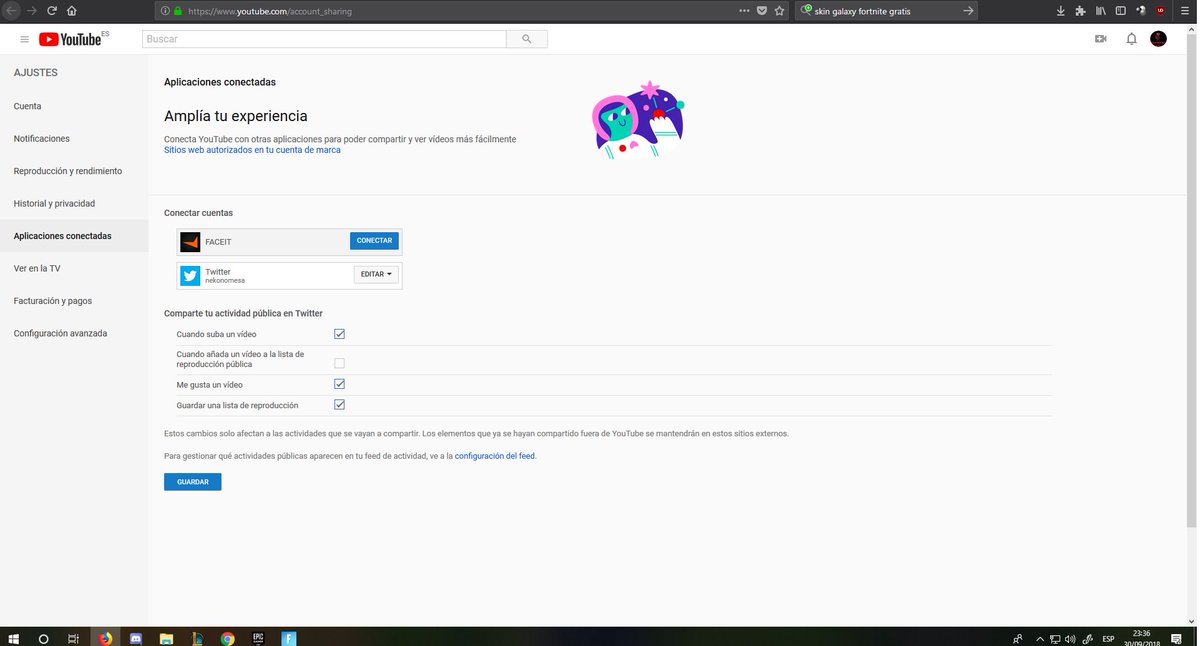Open the puzzle-piece extensions icon
Viewport: 1200px width, 646px height.
tap(1080, 11)
